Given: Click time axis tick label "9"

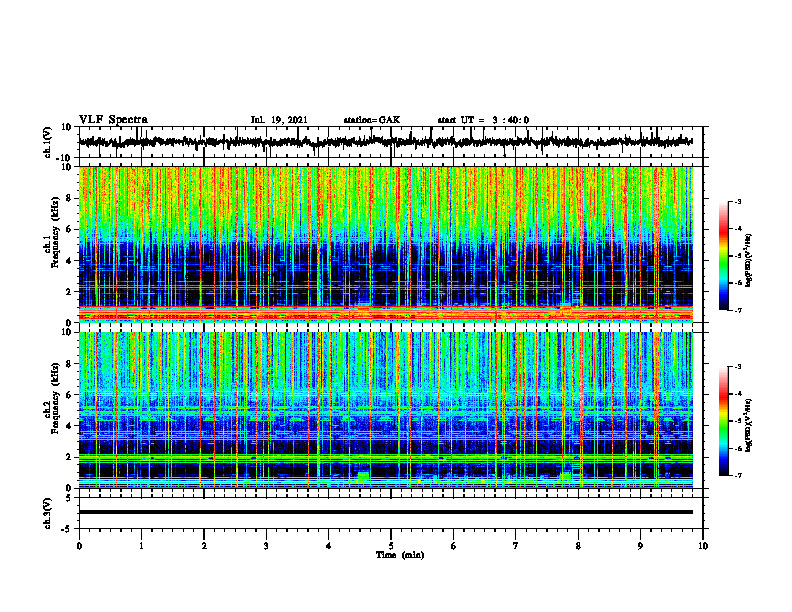Looking at the screenshot, I should click(640, 546).
